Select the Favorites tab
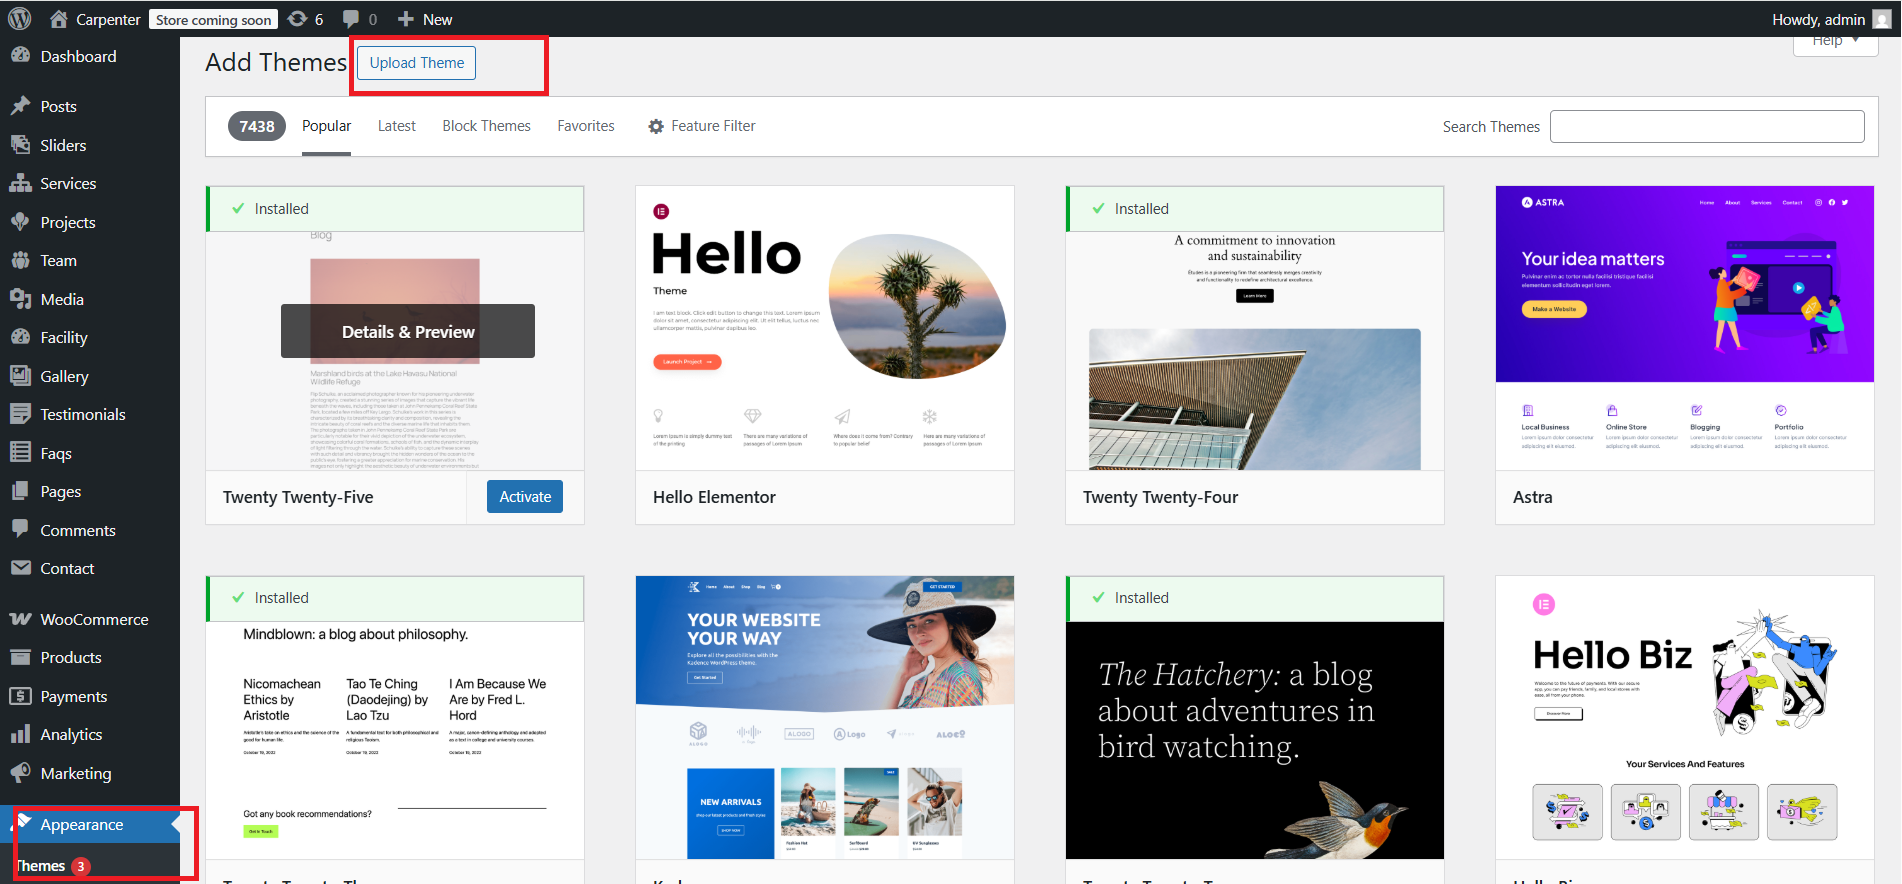The image size is (1902, 884). [x=586, y=126]
